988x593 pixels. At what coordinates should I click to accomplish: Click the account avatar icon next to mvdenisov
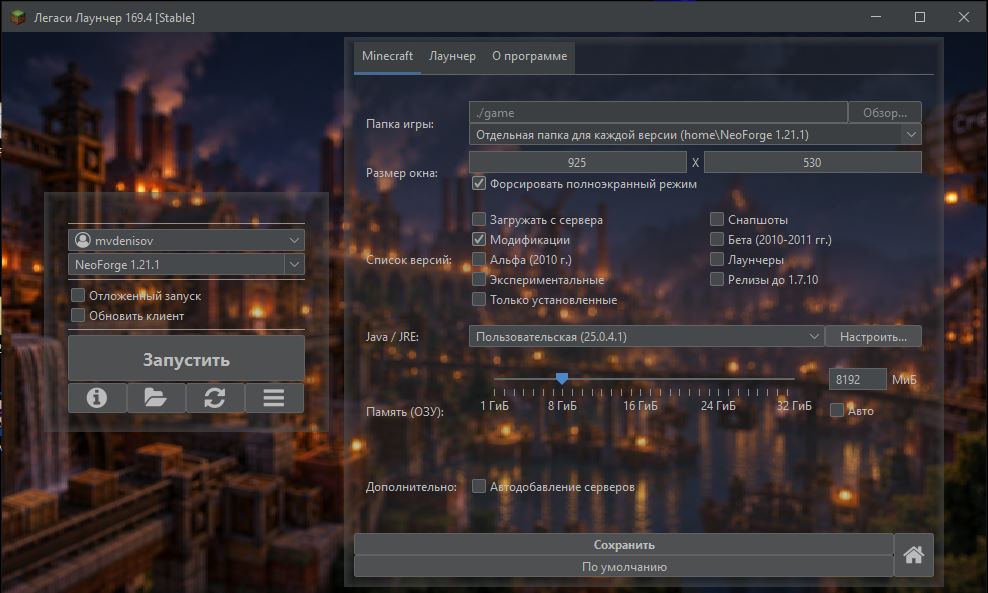pyautogui.click(x=83, y=240)
